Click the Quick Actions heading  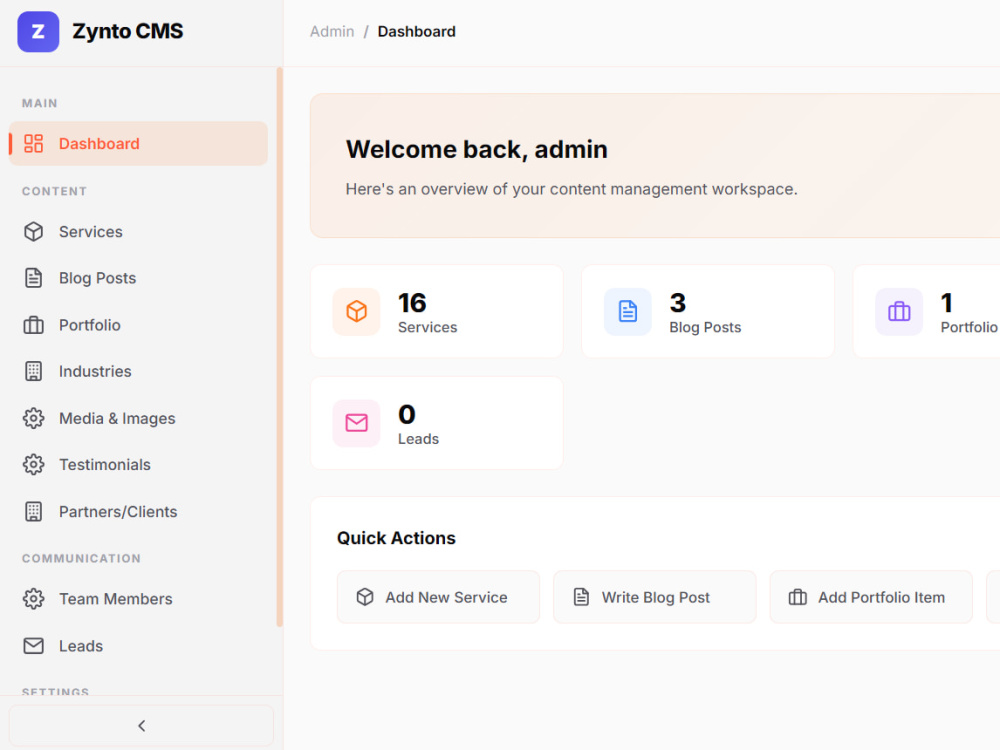396,538
